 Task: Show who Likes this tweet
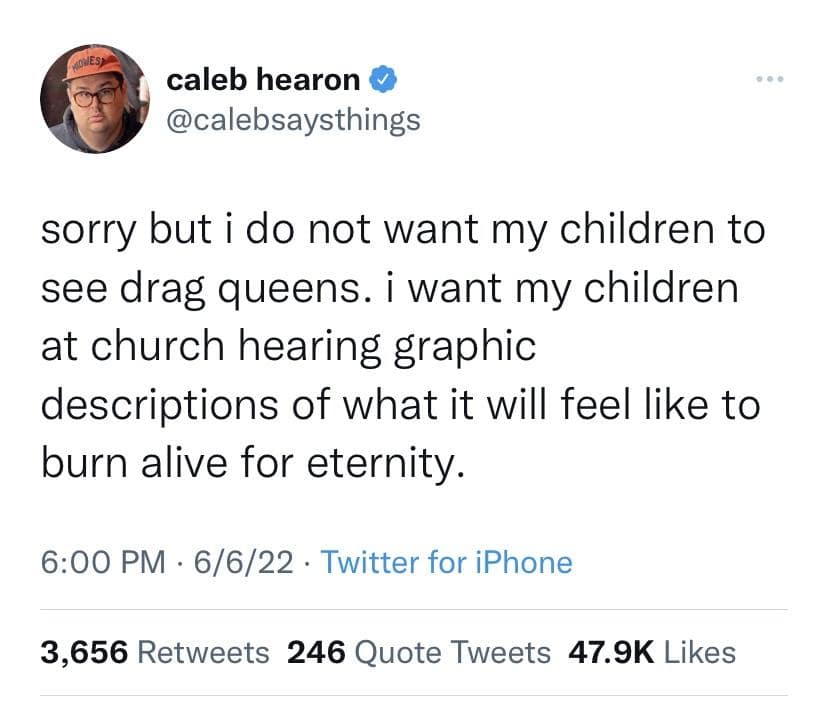700,653
